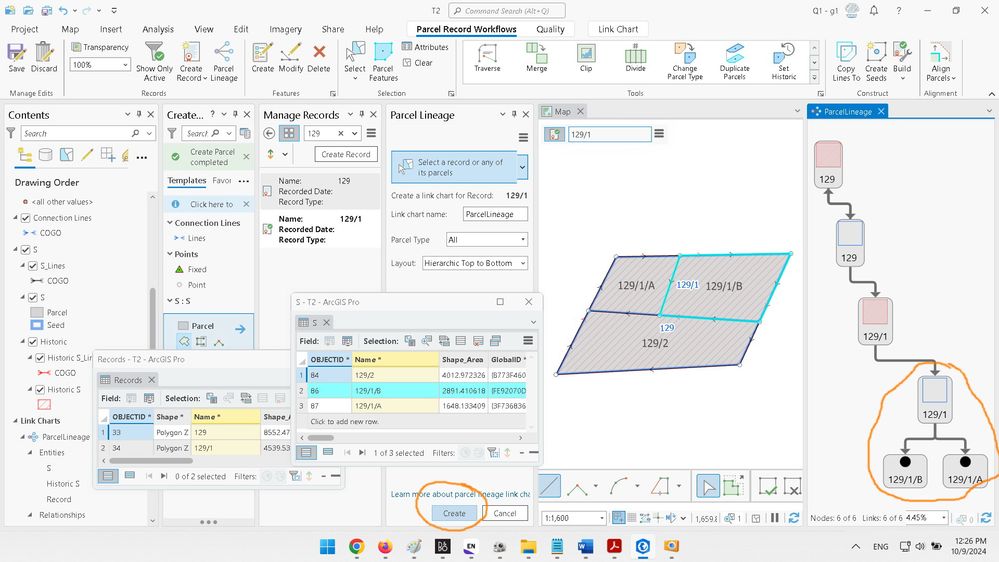Select the 129/1/A row in S table
Viewport: 999px width, 562px height.
[414, 406]
